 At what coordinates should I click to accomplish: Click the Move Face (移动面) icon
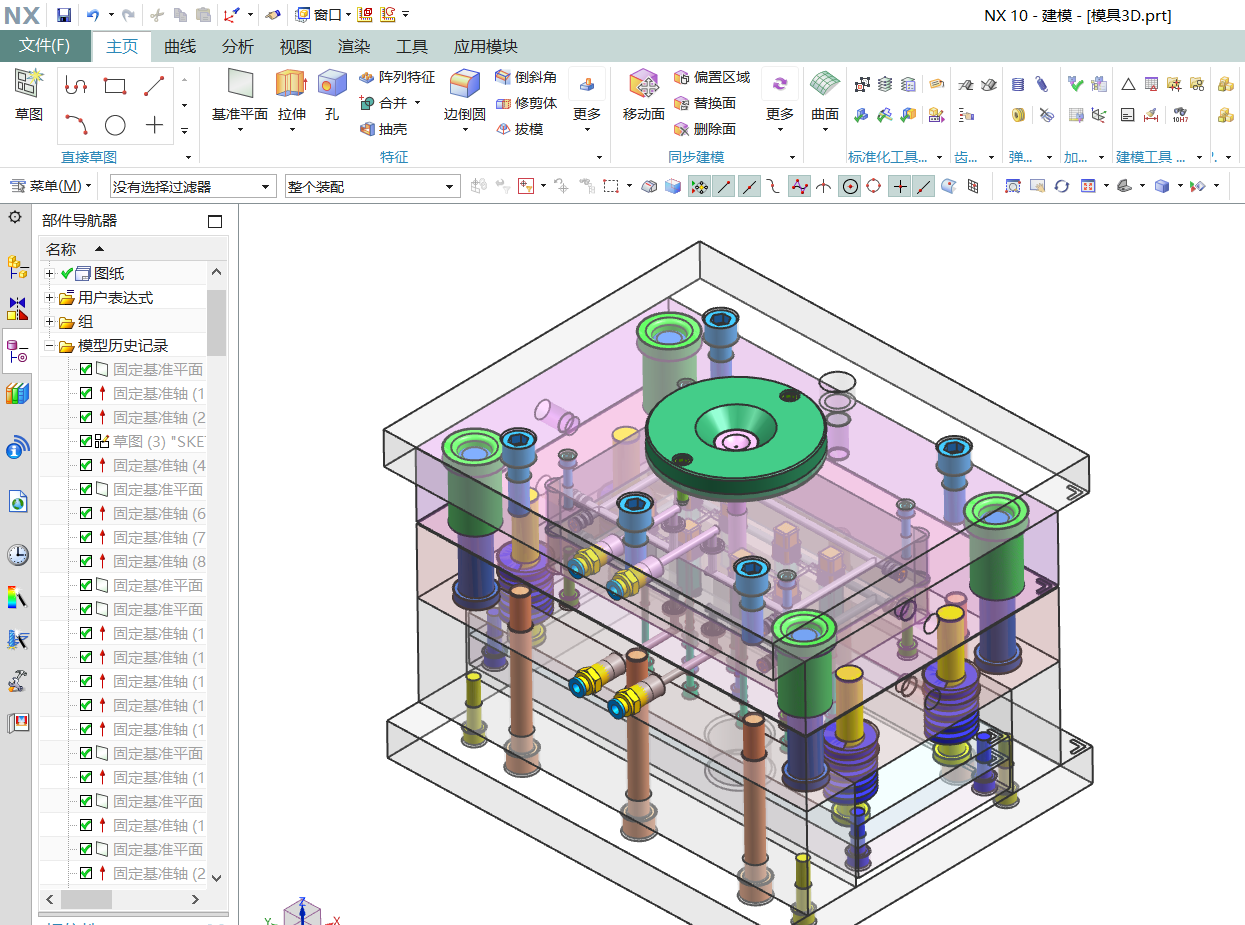[643, 84]
